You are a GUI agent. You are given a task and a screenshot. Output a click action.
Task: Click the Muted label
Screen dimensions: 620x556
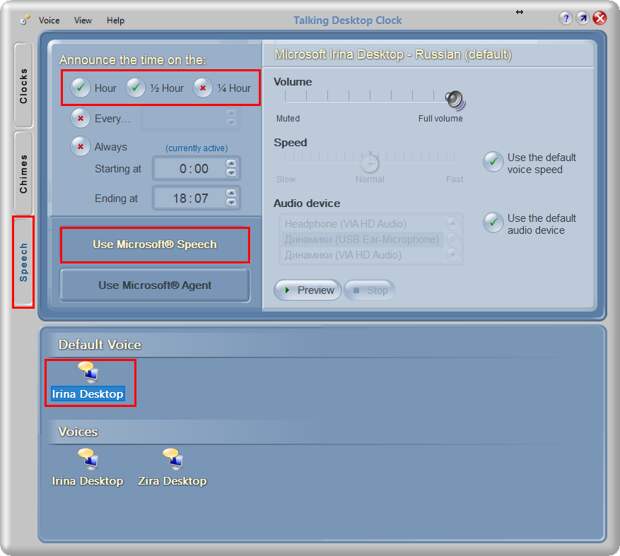point(288,118)
